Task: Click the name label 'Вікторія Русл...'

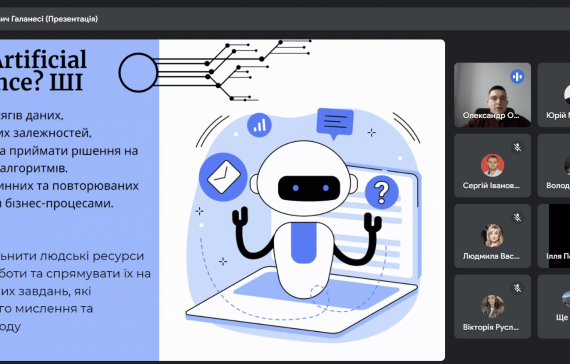Action: pyautogui.click(x=491, y=327)
